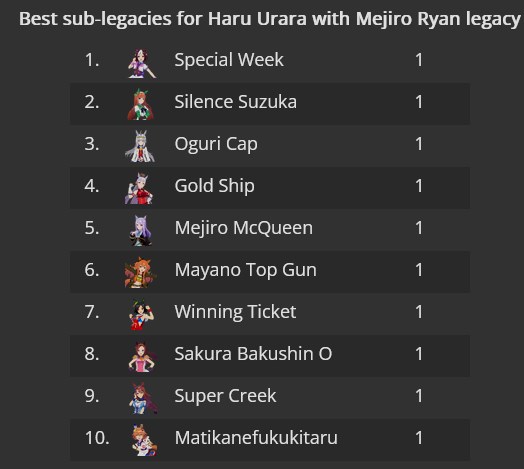Open the Mejiro McQueen name link
The height and width of the screenshot is (469, 524).
(x=244, y=228)
